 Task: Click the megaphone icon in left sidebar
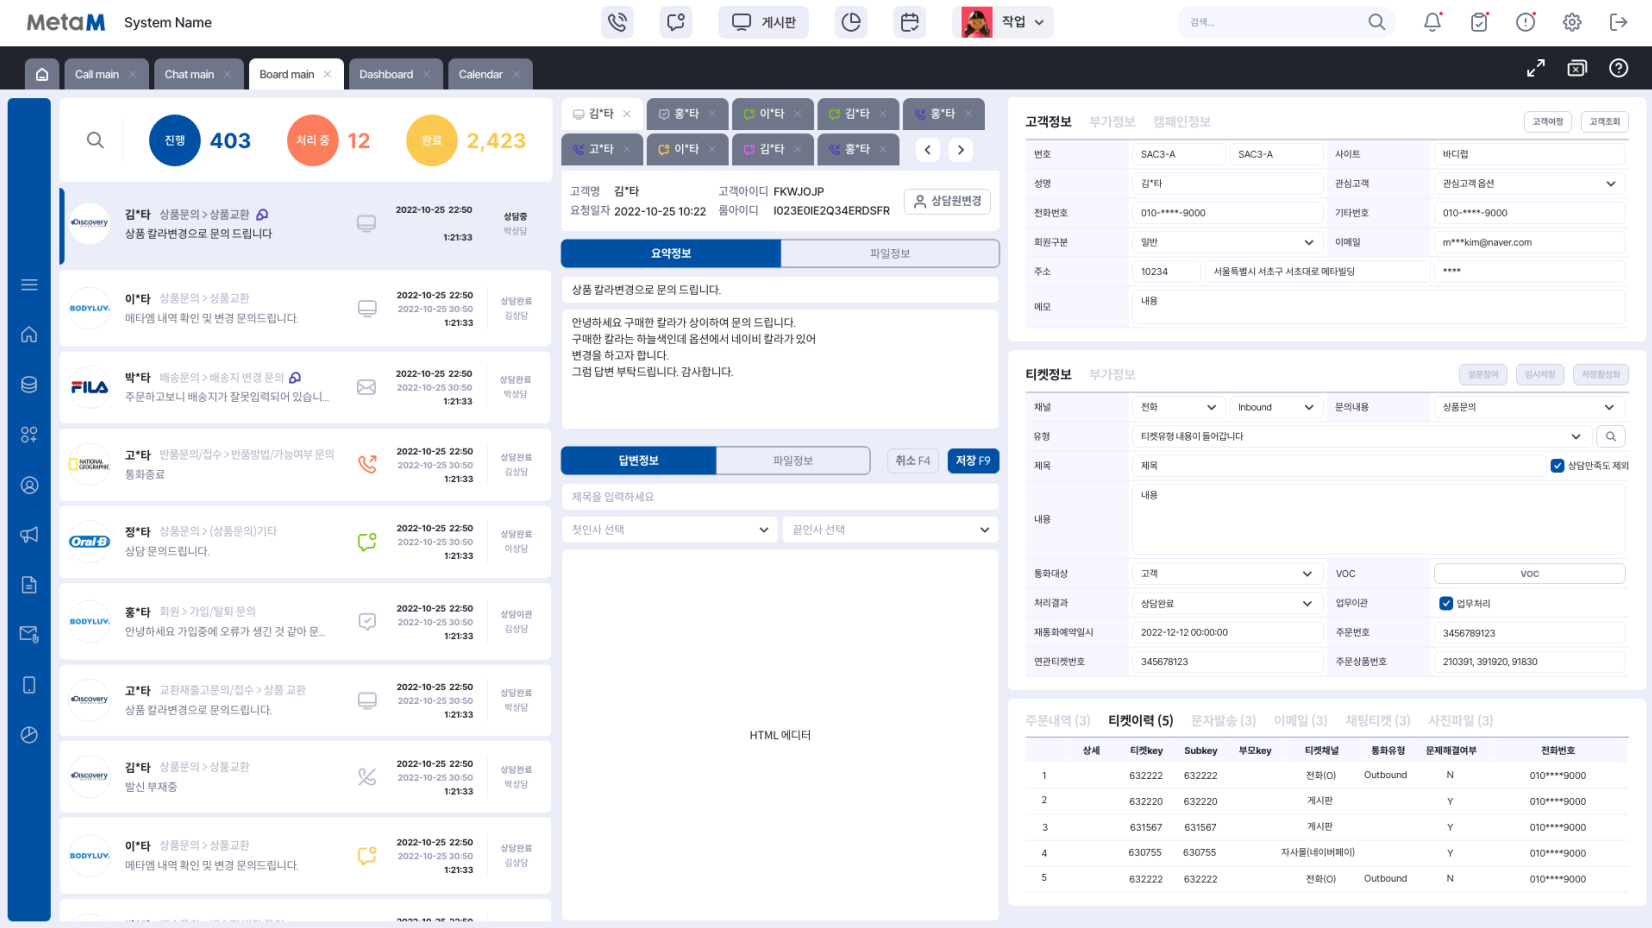pos(29,535)
